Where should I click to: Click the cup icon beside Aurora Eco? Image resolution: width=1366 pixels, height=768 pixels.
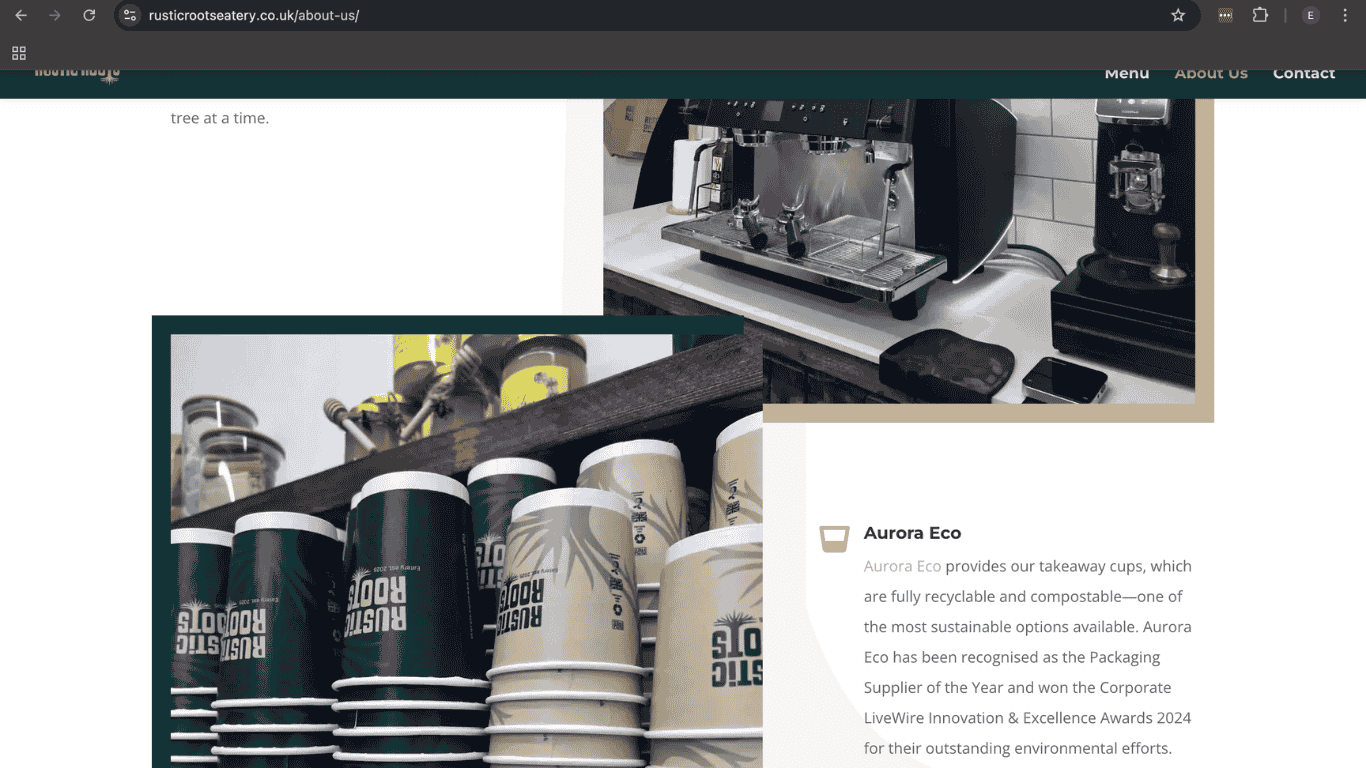pyautogui.click(x=834, y=538)
